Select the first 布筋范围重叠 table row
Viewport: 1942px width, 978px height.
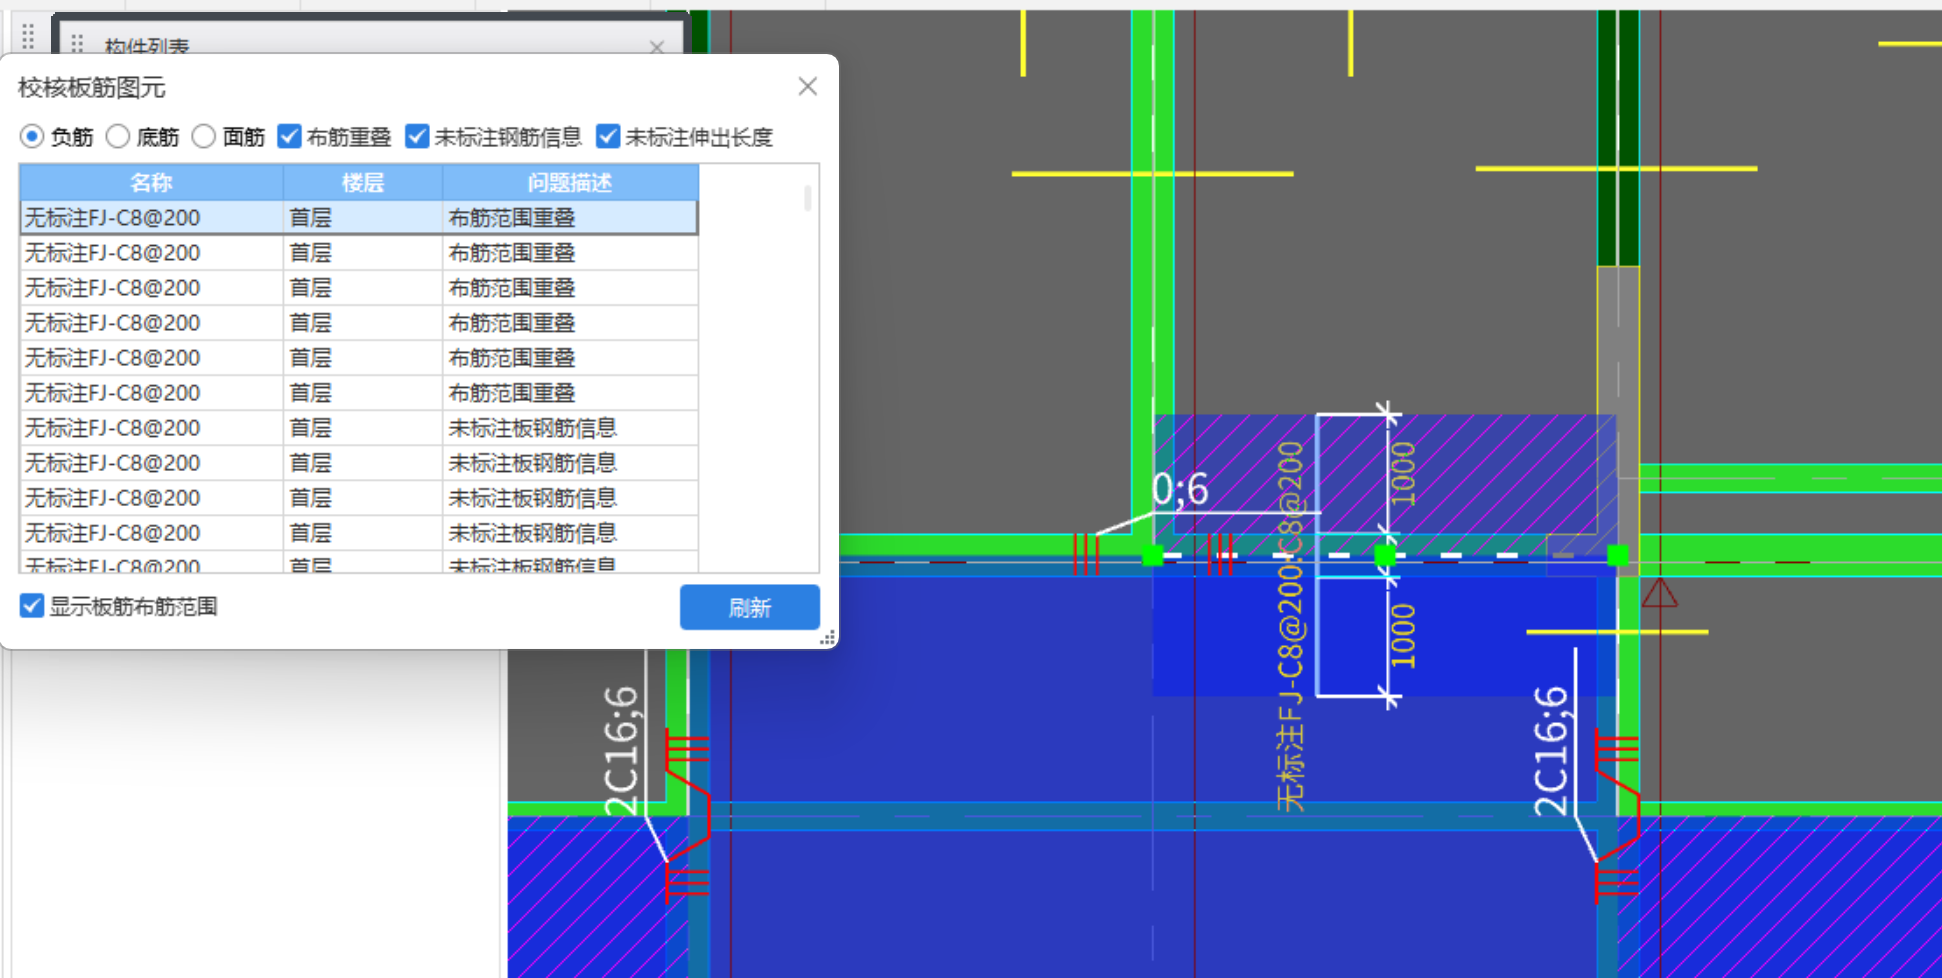(359, 218)
